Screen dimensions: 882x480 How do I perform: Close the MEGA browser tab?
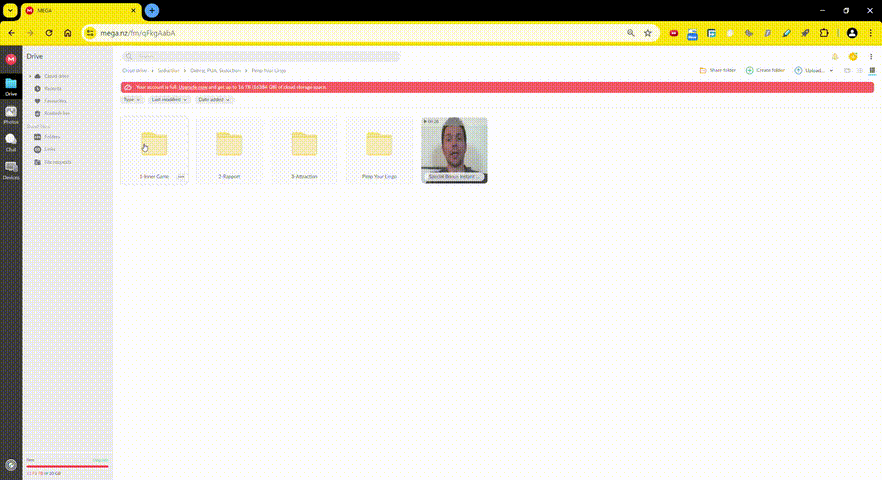pyautogui.click(x=133, y=11)
